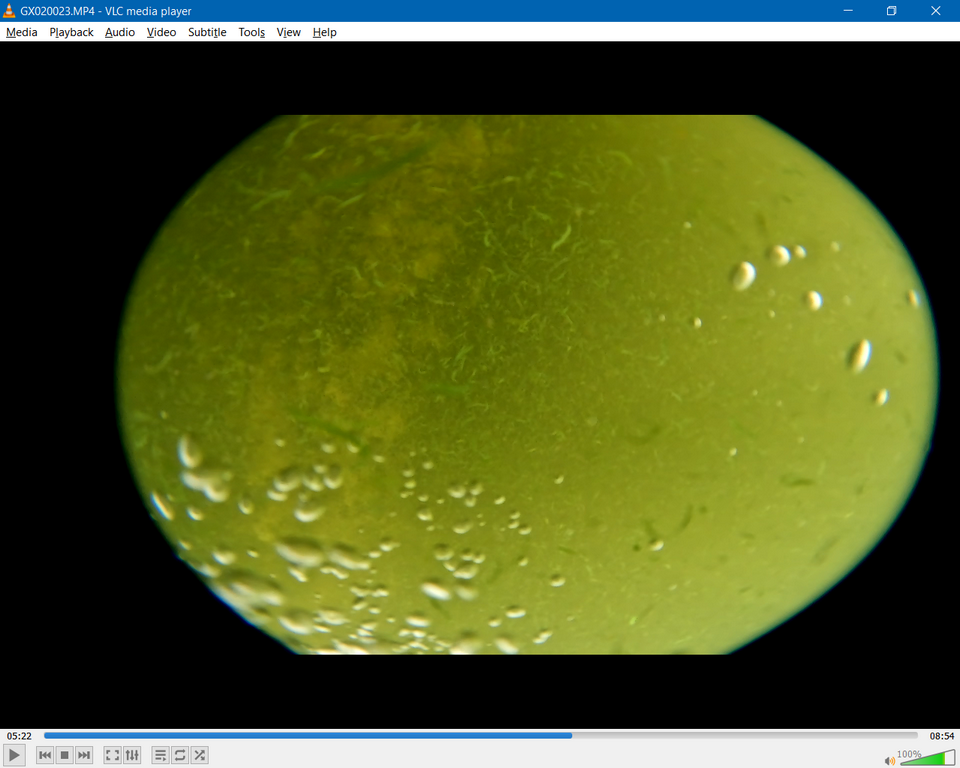Screen dimensions: 960x768
Task: Expand the Video menu
Action: coord(161,32)
